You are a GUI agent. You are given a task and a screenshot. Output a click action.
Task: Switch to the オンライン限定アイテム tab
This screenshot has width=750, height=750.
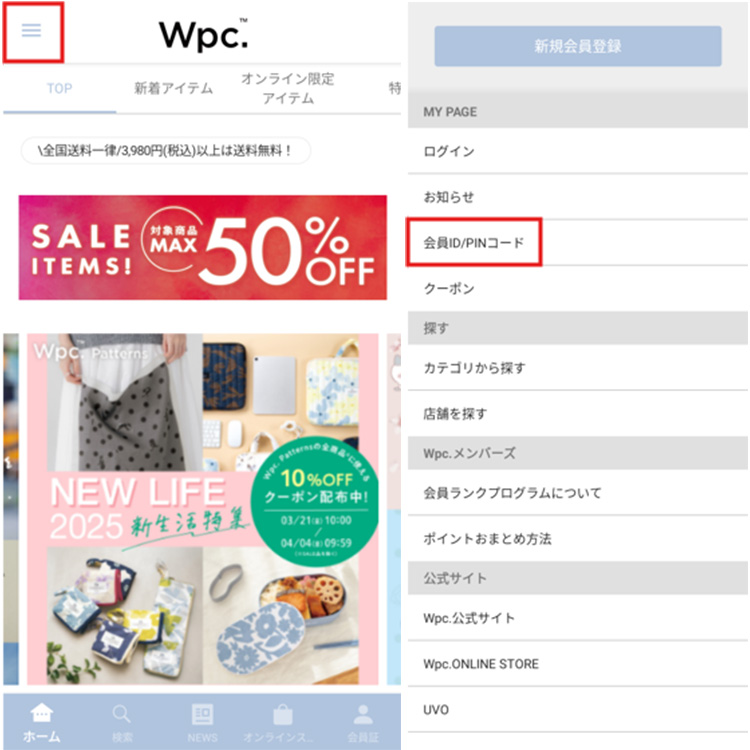click(x=287, y=88)
